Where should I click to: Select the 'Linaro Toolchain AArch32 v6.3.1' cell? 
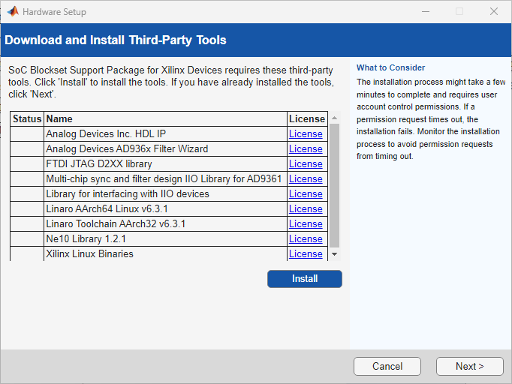pos(166,224)
